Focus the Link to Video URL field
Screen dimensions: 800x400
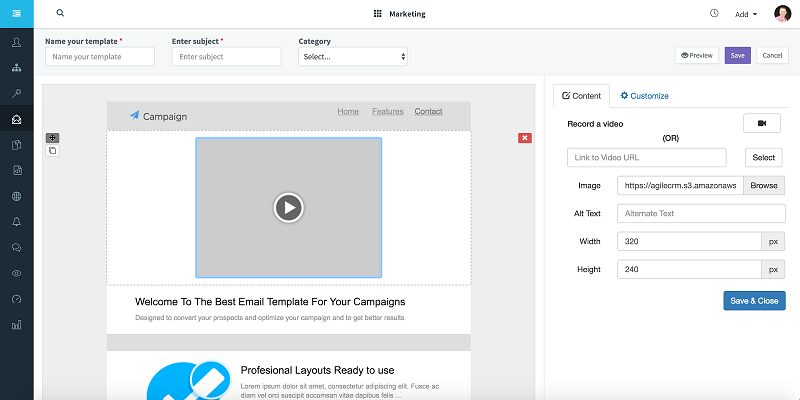click(x=646, y=158)
